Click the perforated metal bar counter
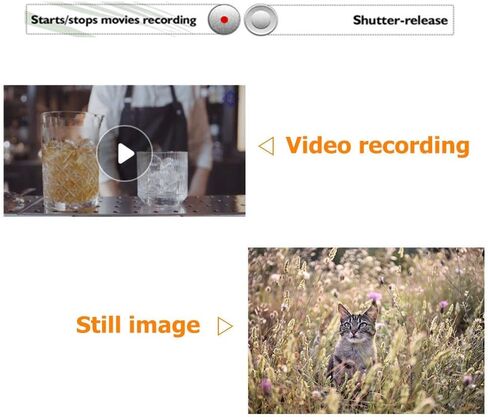Screen dimensions: 488x417 pos(124,205)
